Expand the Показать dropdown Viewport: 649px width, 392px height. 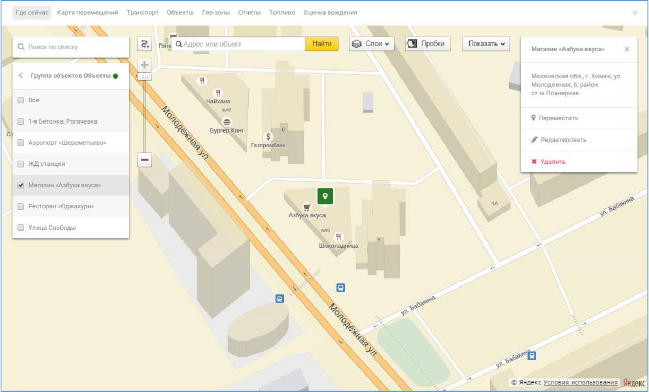[486, 43]
